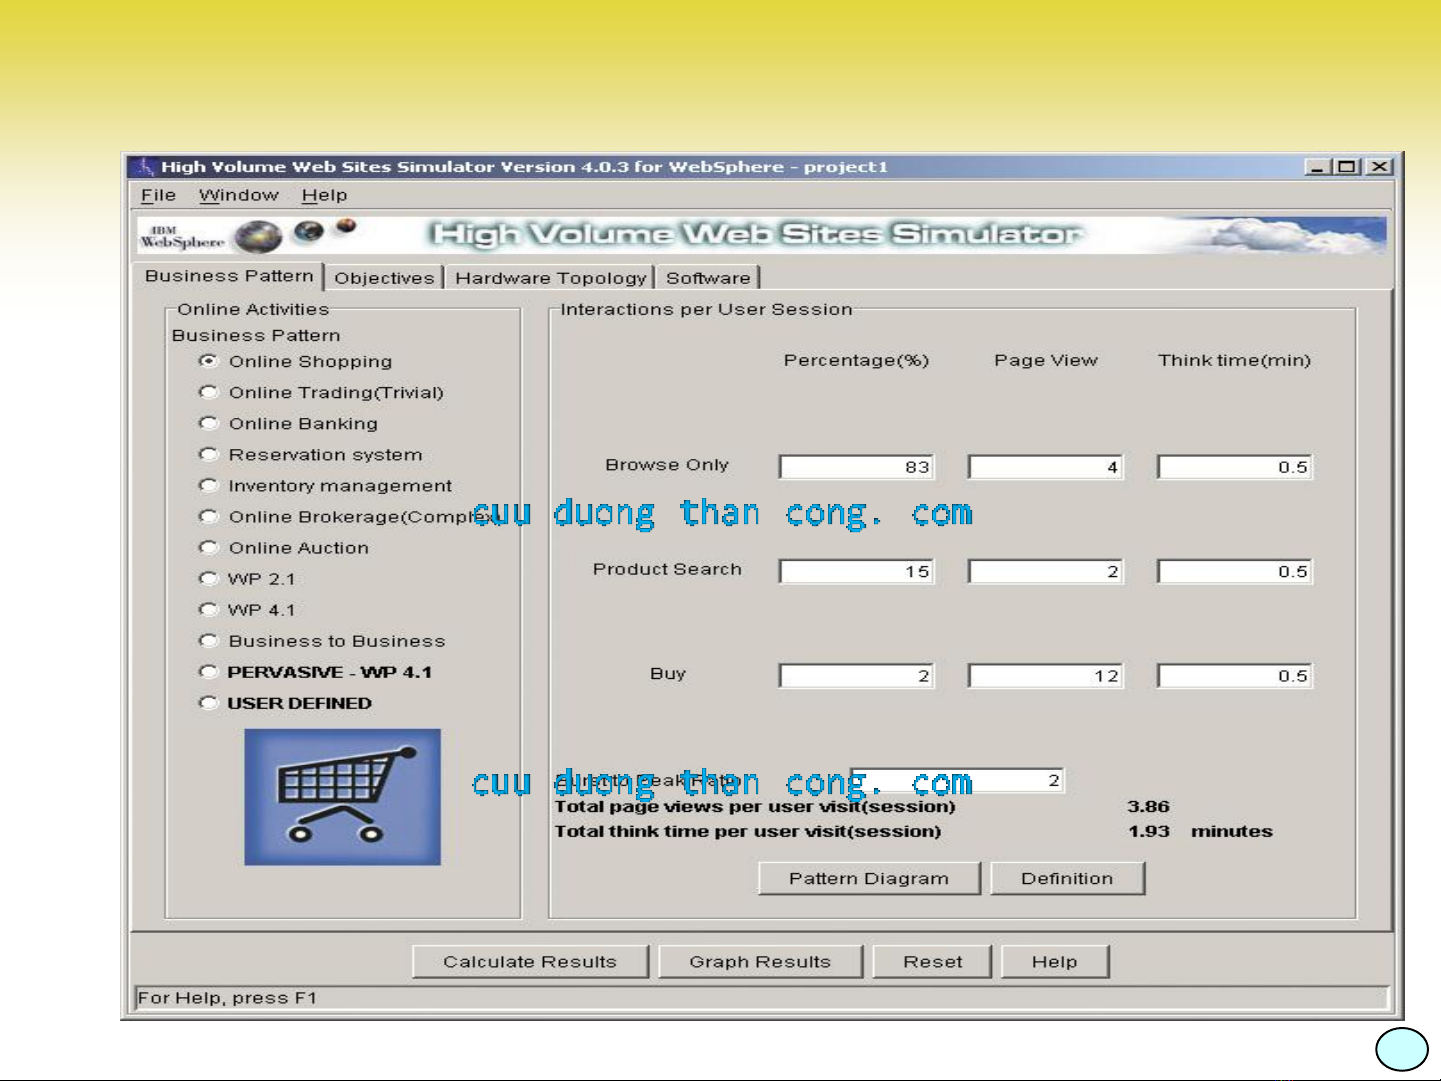Screen dimensions: 1441x1081
Task: Select the Online Banking option
Action: pyautogui.click(x=208, y=423)
